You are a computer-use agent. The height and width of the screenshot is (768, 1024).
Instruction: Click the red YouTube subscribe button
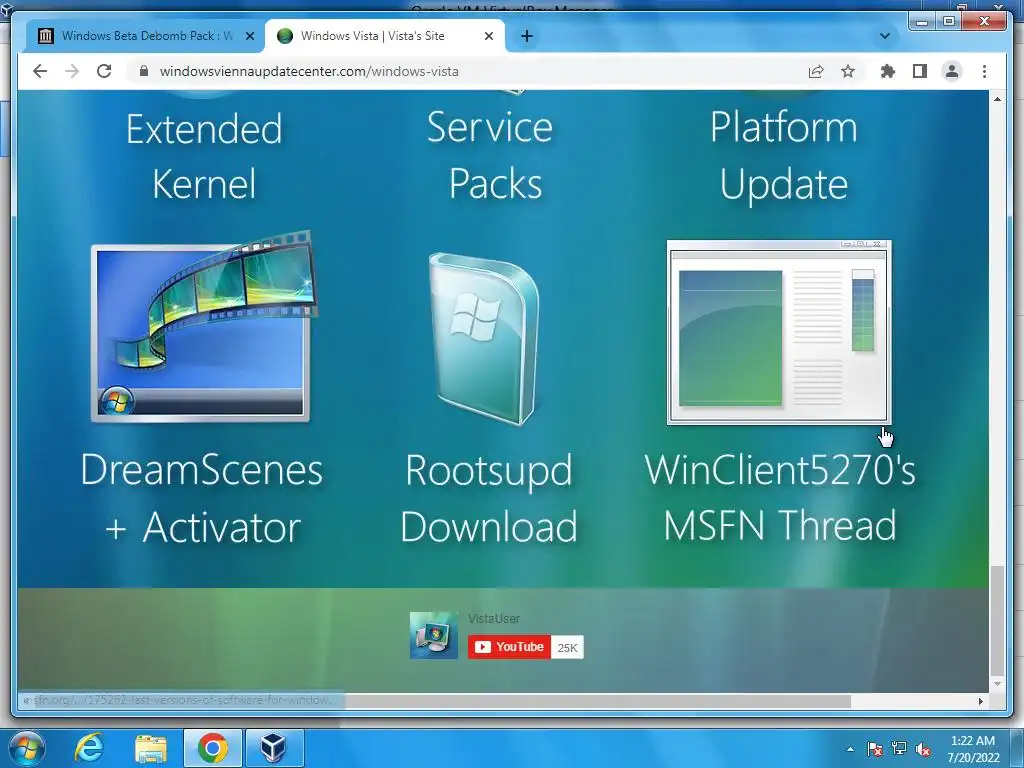tap(509, 647)
